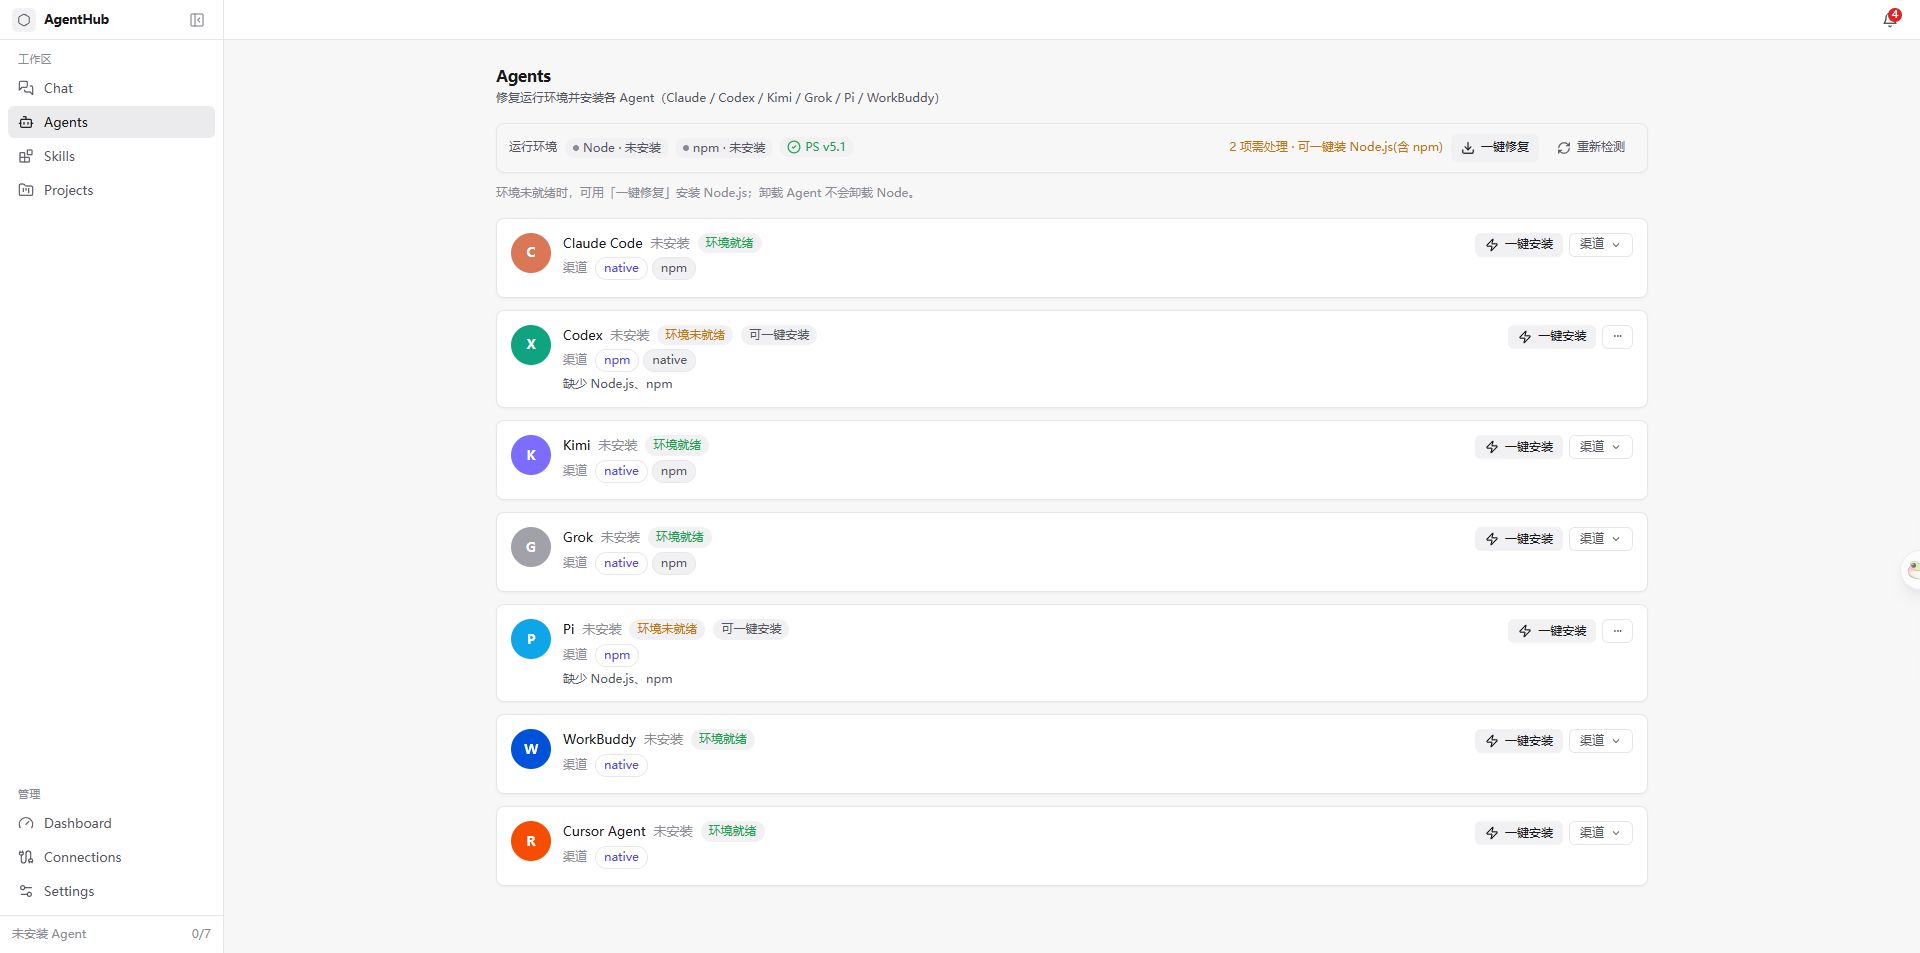Select native channel chip for Claude Code
This screenshot has height=953, width=1920.
(621, 268)
